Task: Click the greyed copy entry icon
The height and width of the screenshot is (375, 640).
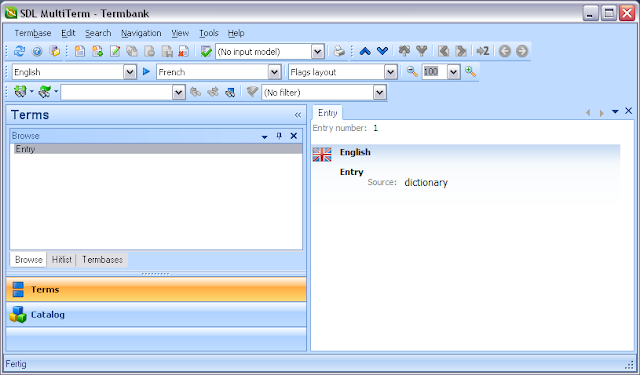Action: [x=132, y=51]
